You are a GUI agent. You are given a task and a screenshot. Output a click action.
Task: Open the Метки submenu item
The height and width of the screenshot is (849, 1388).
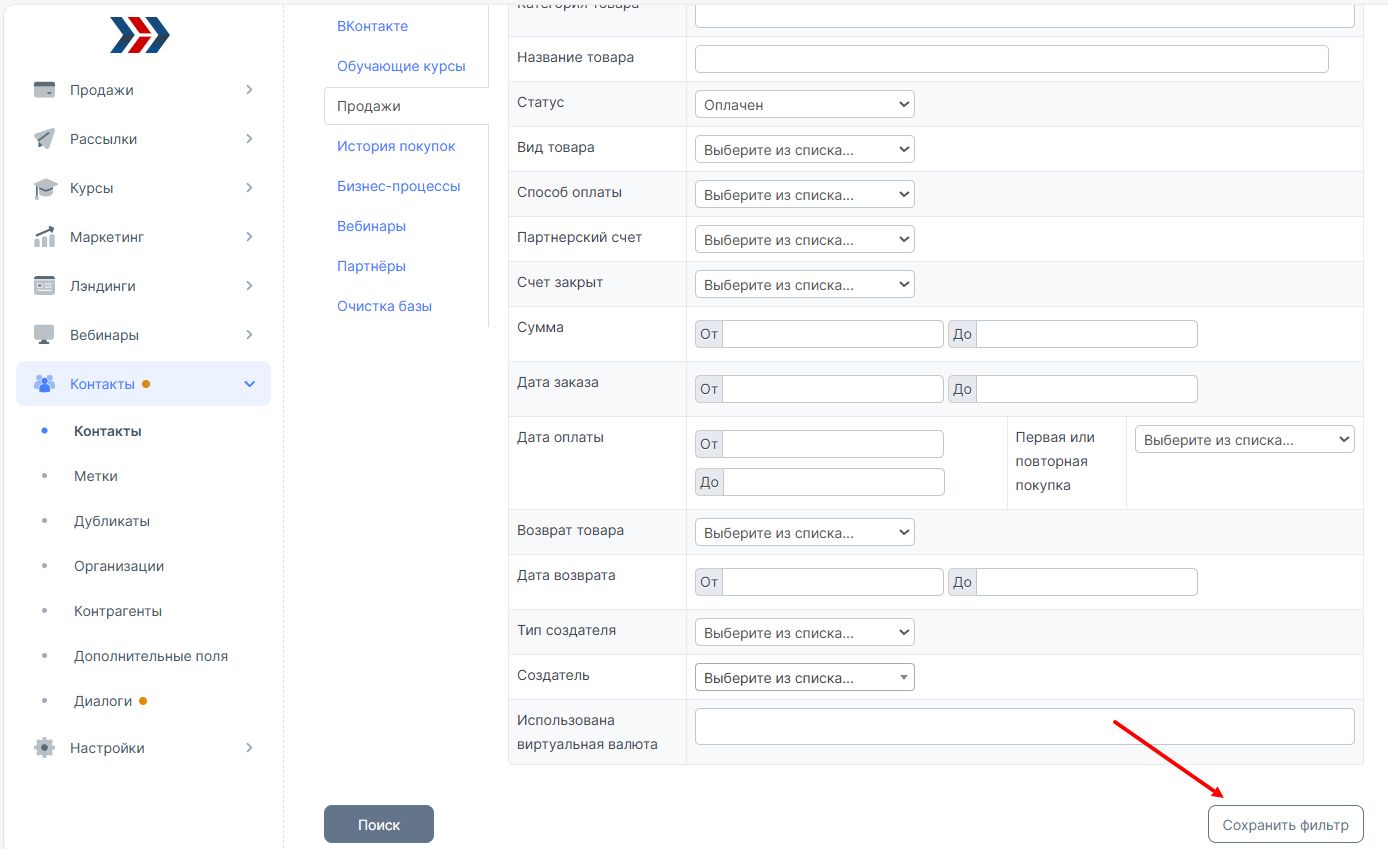click(x=96, y=476)
